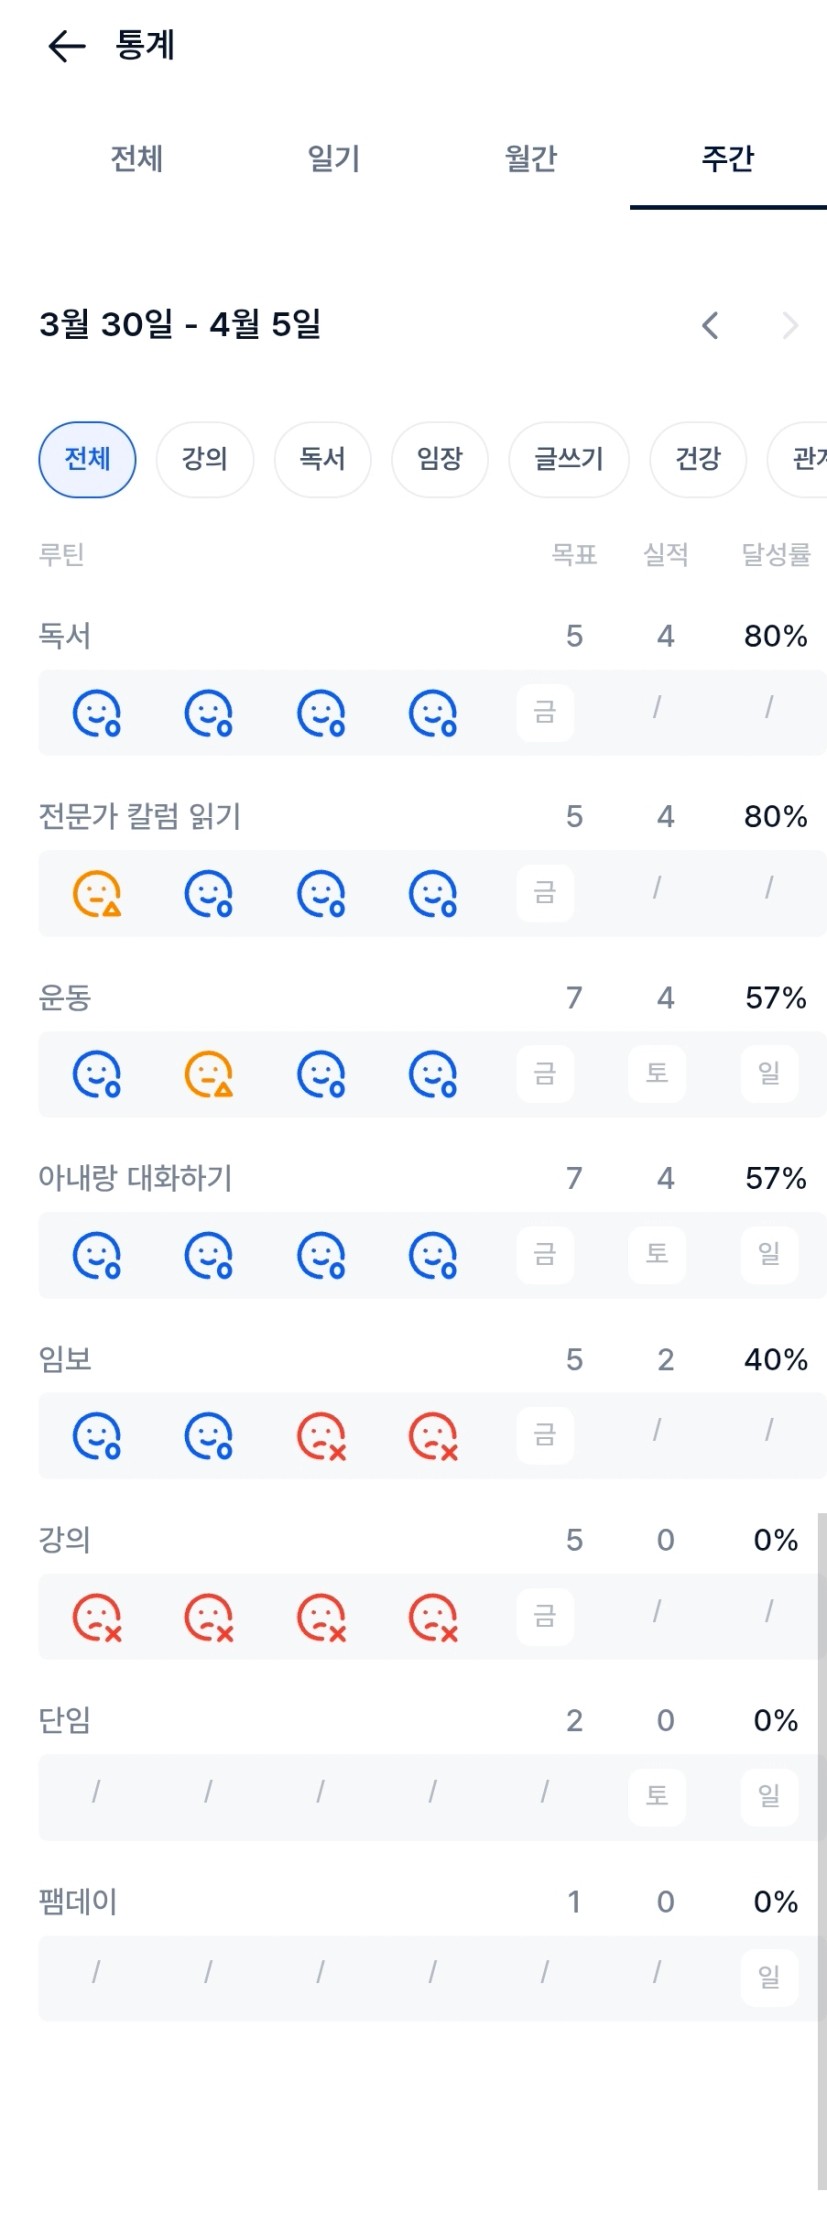Go to previous week with left chevron
Viewport: 827px width, 2213px height.
pyautogui.click(x=710, y=325)
